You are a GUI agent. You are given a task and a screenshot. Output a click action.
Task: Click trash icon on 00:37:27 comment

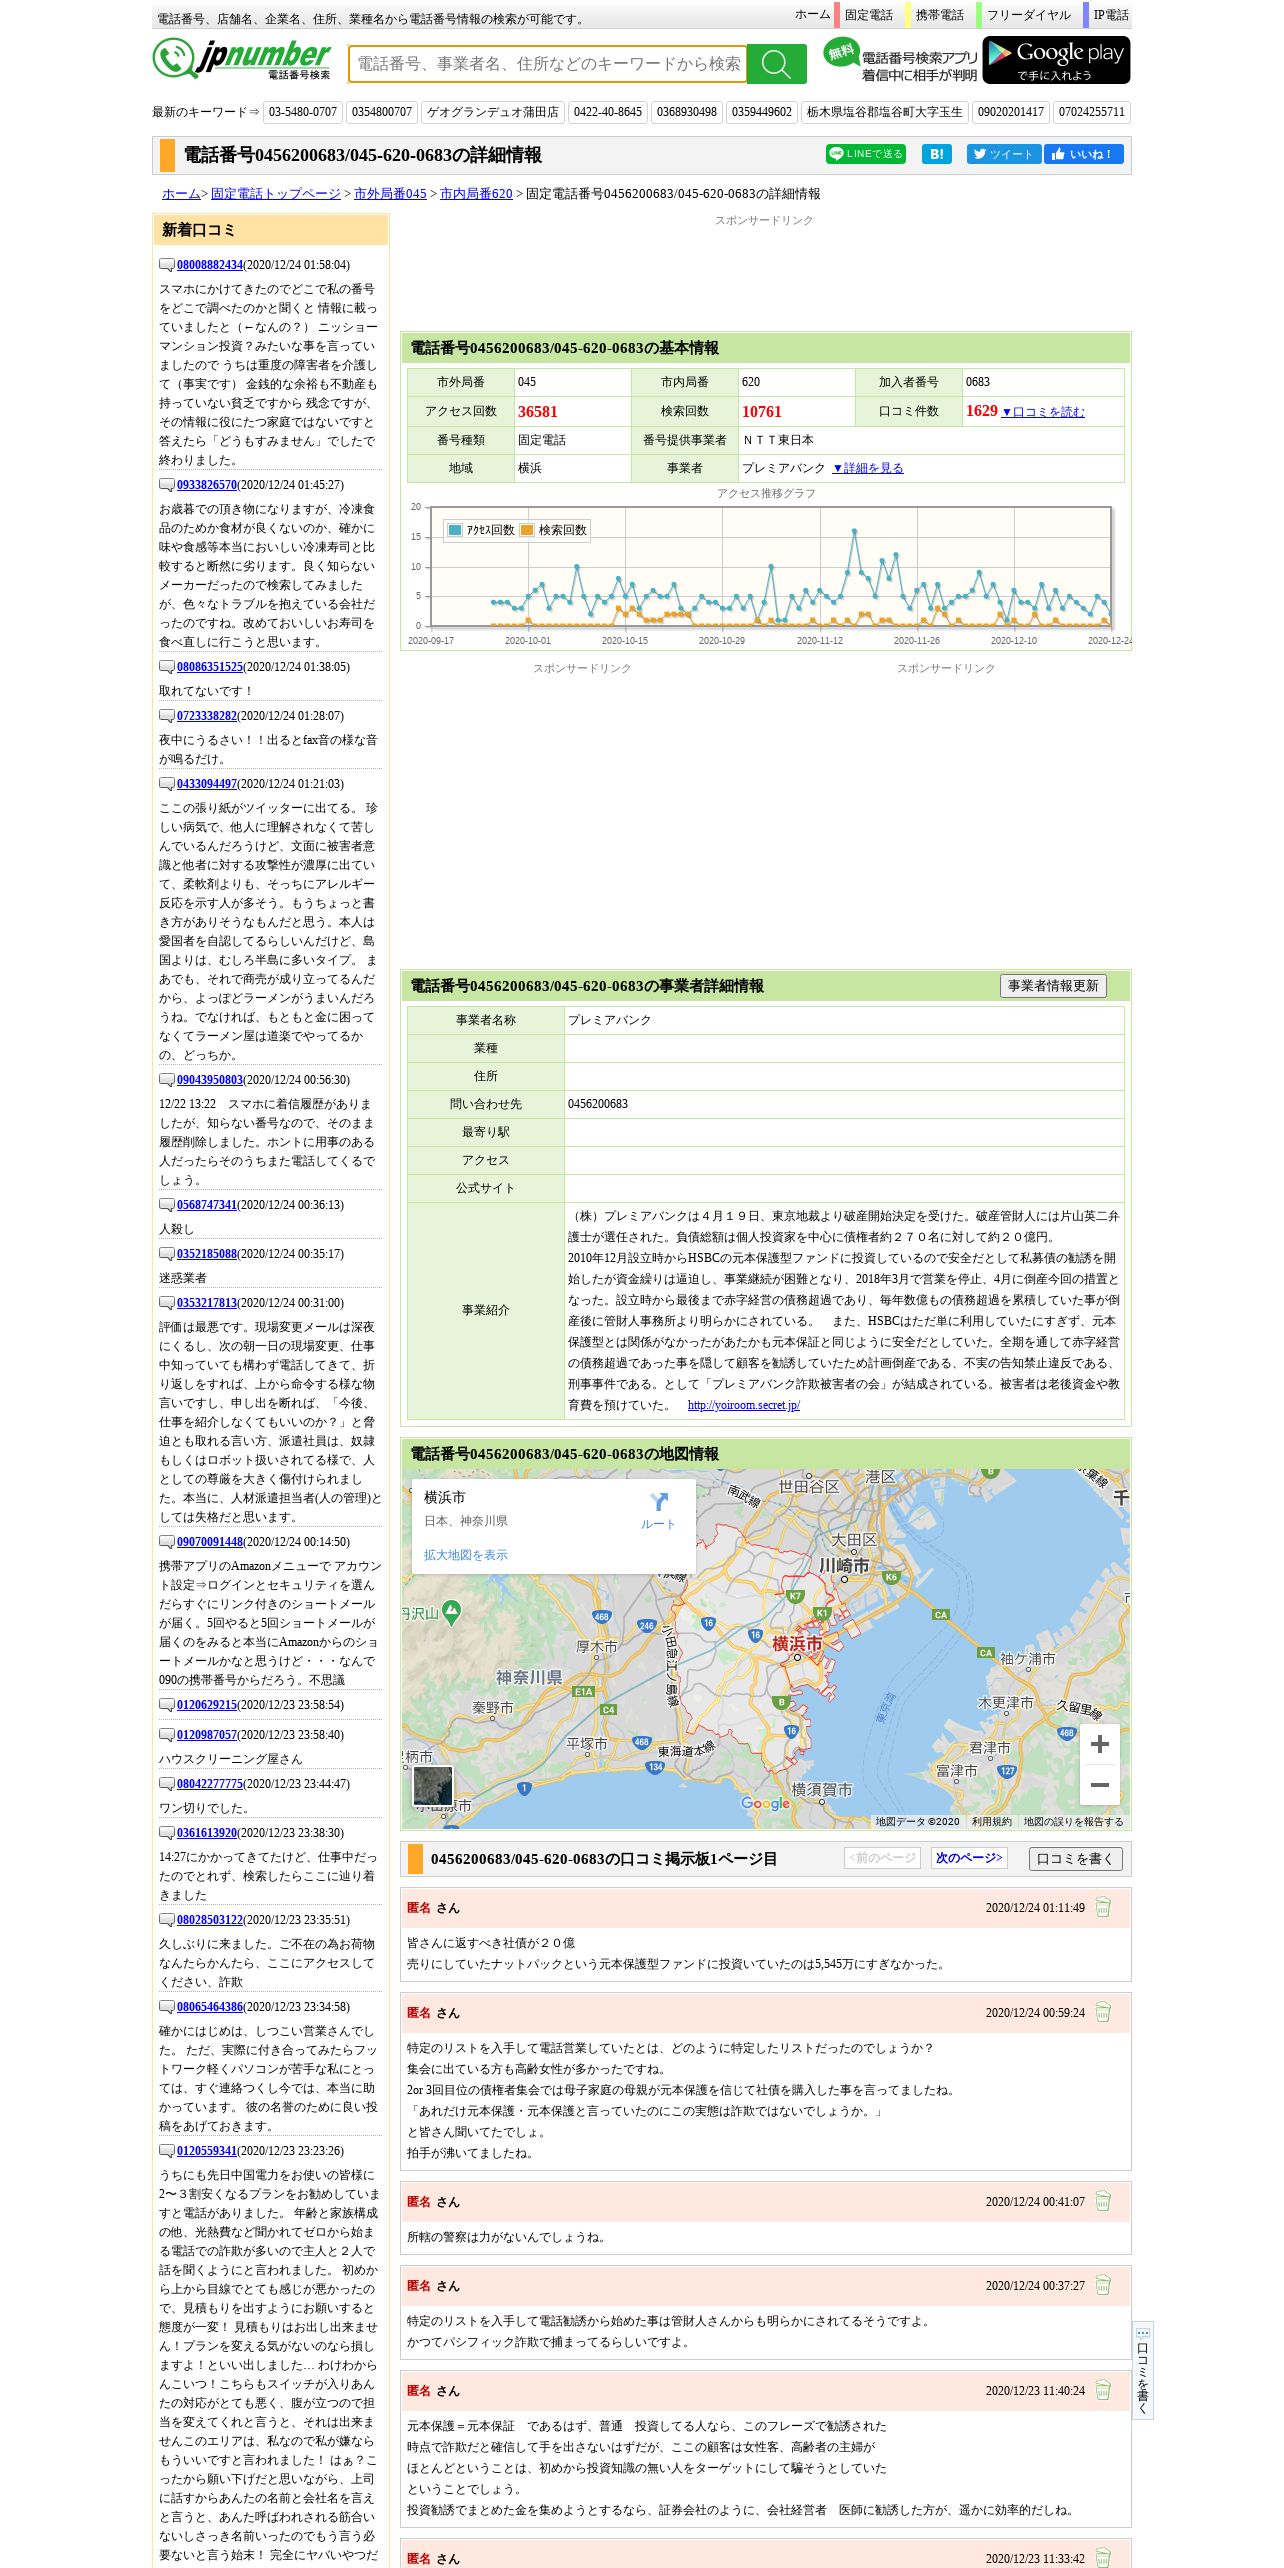tap(1103, 2285)
